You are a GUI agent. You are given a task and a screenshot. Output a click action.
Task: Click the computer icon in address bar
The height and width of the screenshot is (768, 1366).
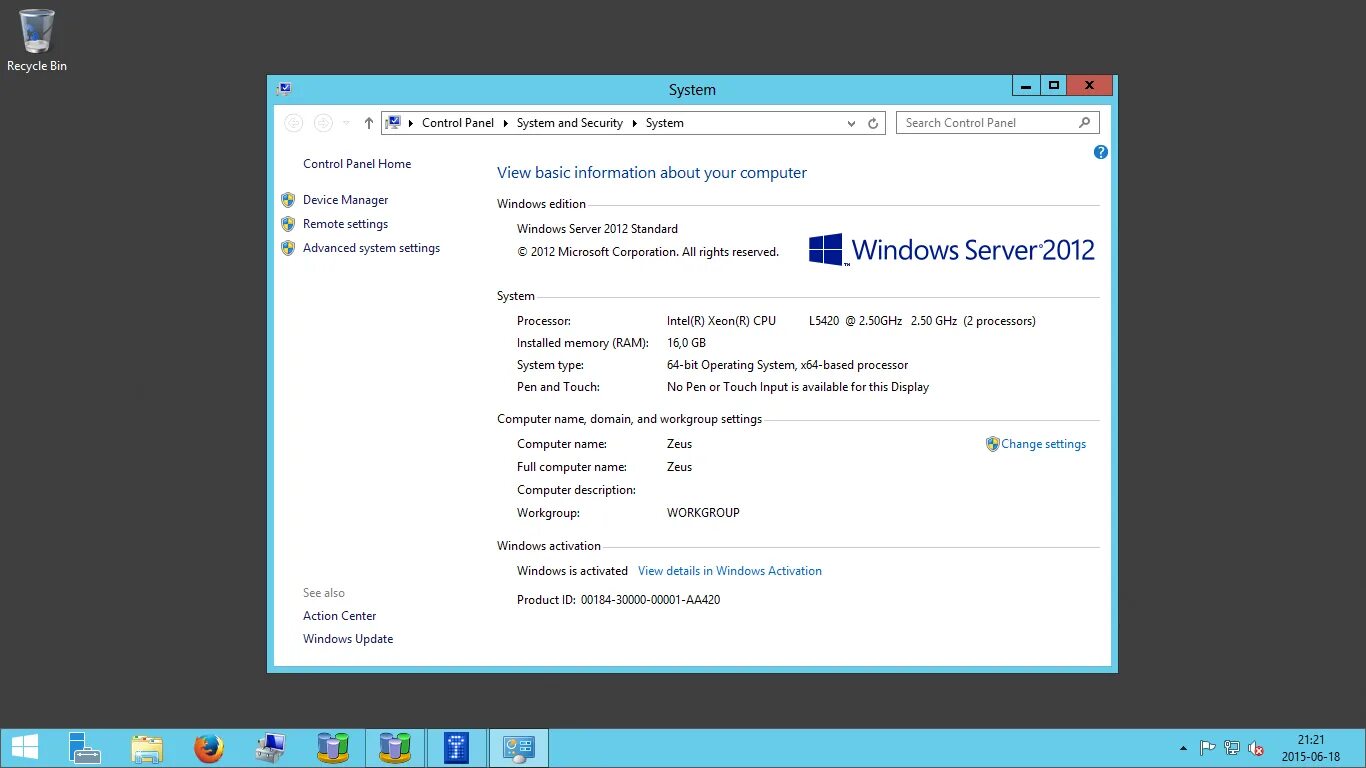(393, 123)
